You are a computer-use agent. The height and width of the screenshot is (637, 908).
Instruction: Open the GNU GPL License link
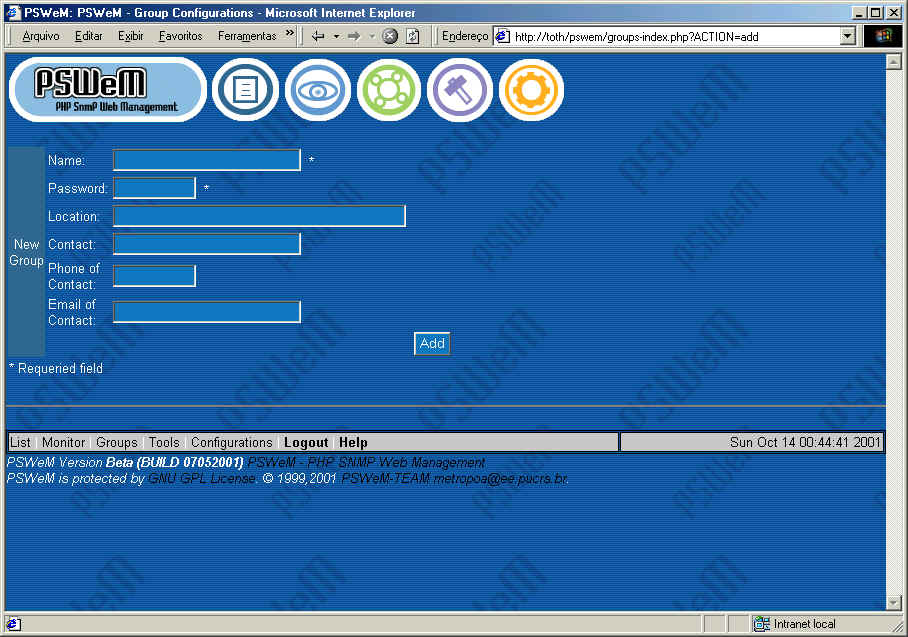(201, 479)
